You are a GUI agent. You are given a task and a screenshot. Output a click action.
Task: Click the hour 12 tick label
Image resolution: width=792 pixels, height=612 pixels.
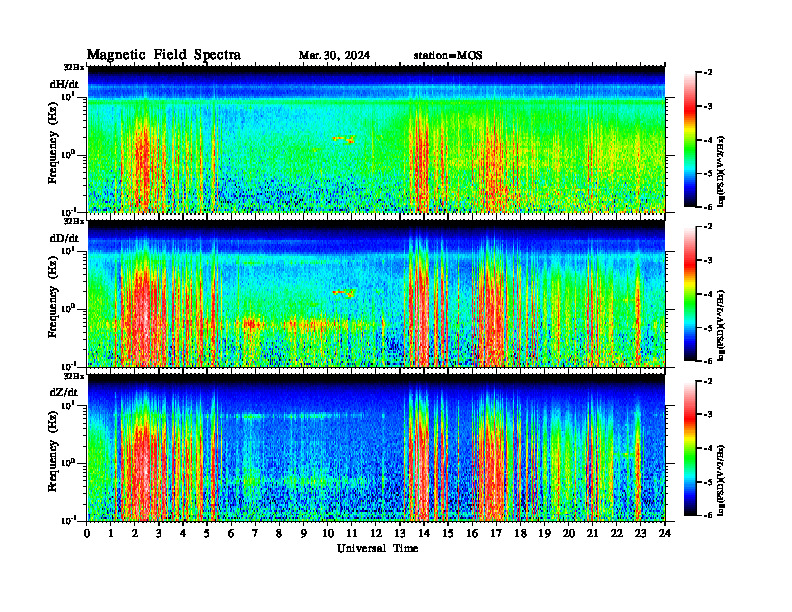pos(376,534)
